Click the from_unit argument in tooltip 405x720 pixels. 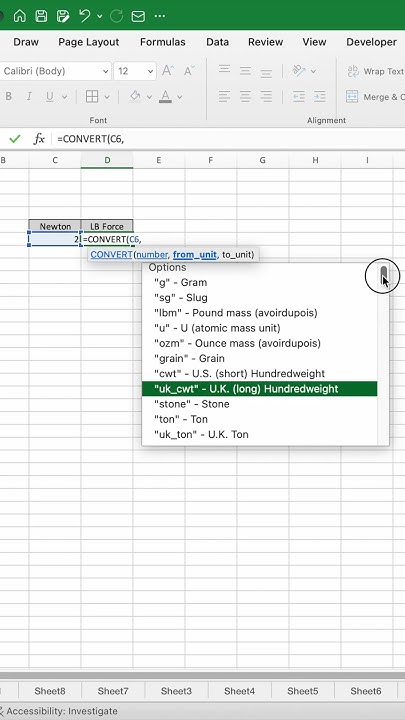coord(195,254)
